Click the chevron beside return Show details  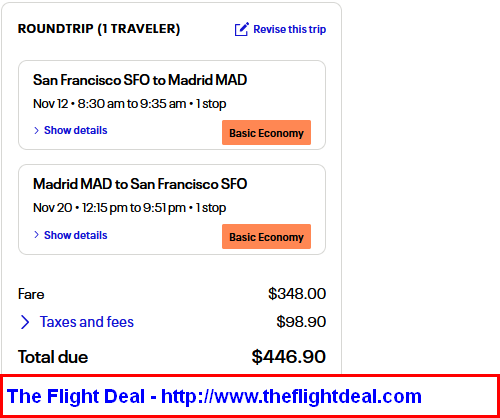37,235
